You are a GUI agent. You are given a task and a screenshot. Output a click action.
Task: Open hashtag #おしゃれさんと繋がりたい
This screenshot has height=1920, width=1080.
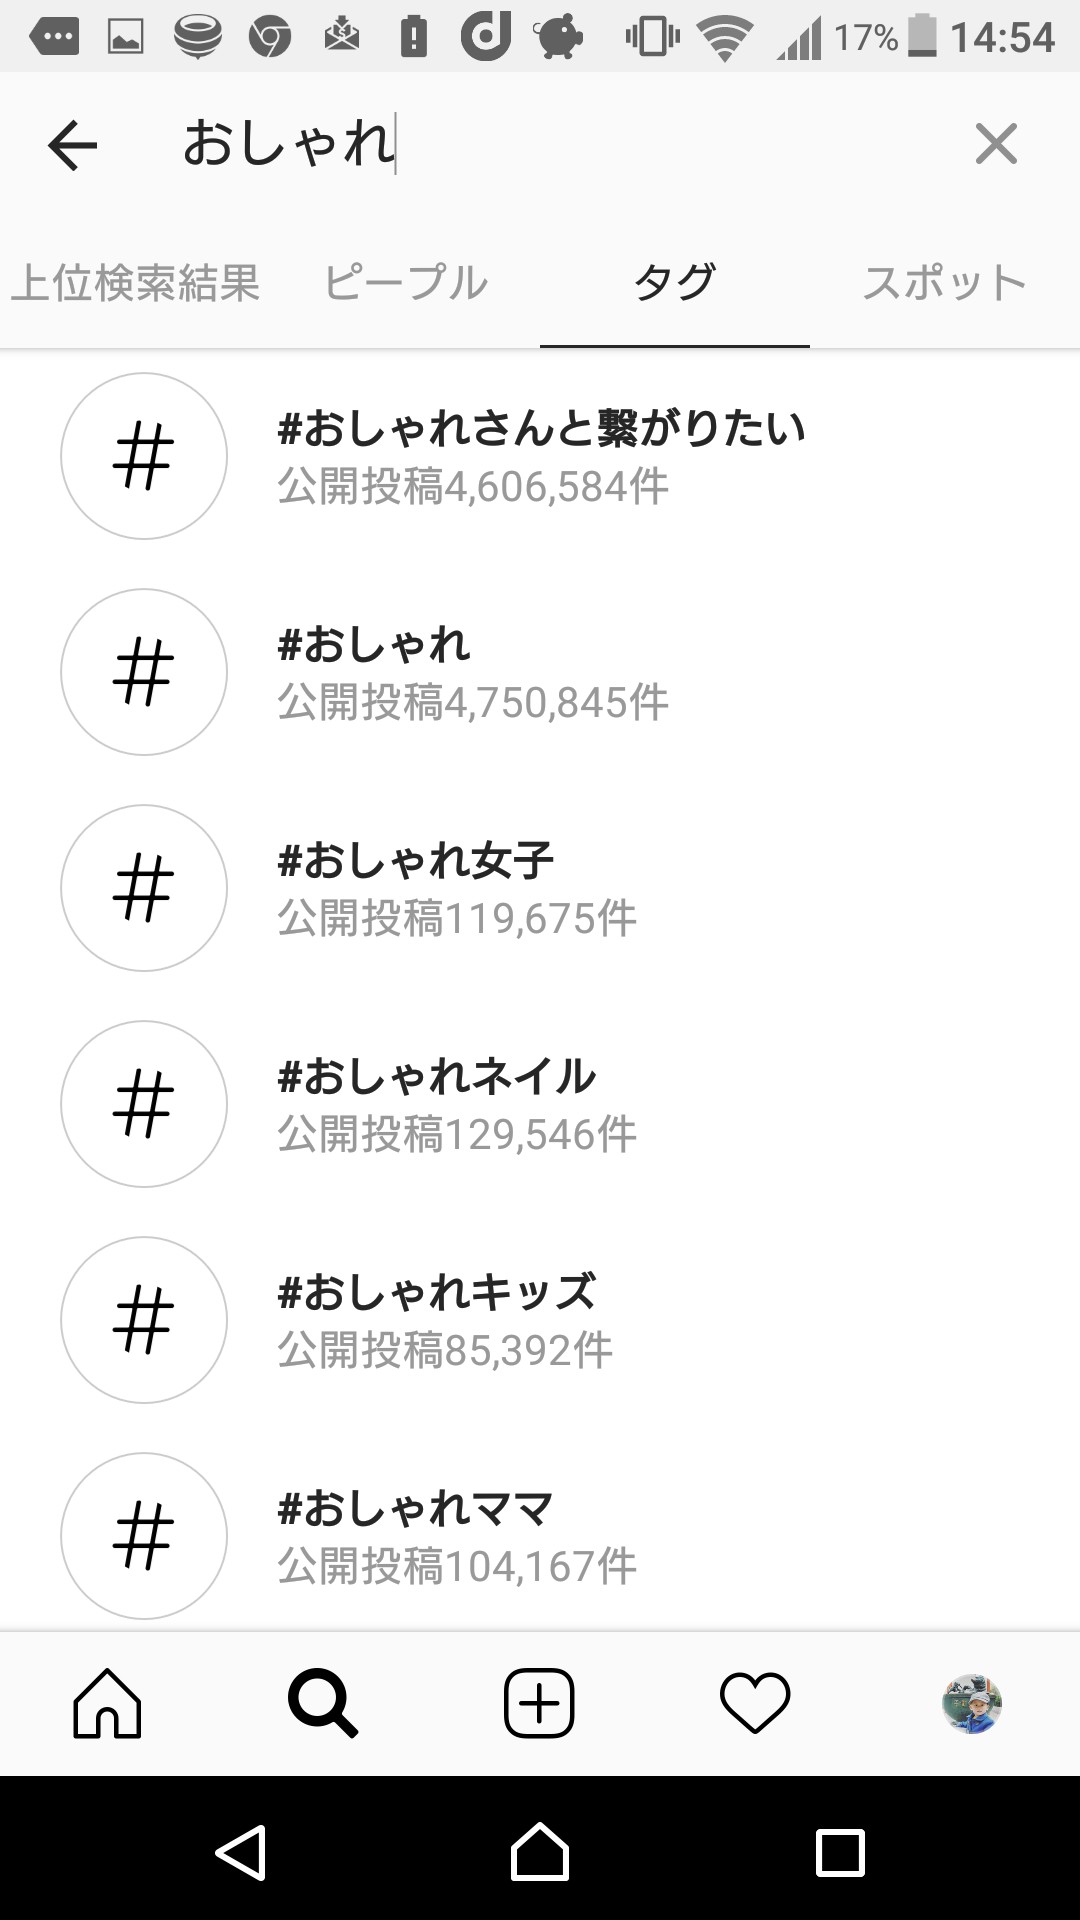click(x=541, y=456)
